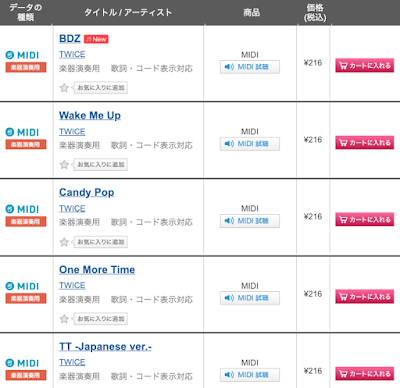
Task: Click the favorite star for Candy Pop
Action: point(64,242)
